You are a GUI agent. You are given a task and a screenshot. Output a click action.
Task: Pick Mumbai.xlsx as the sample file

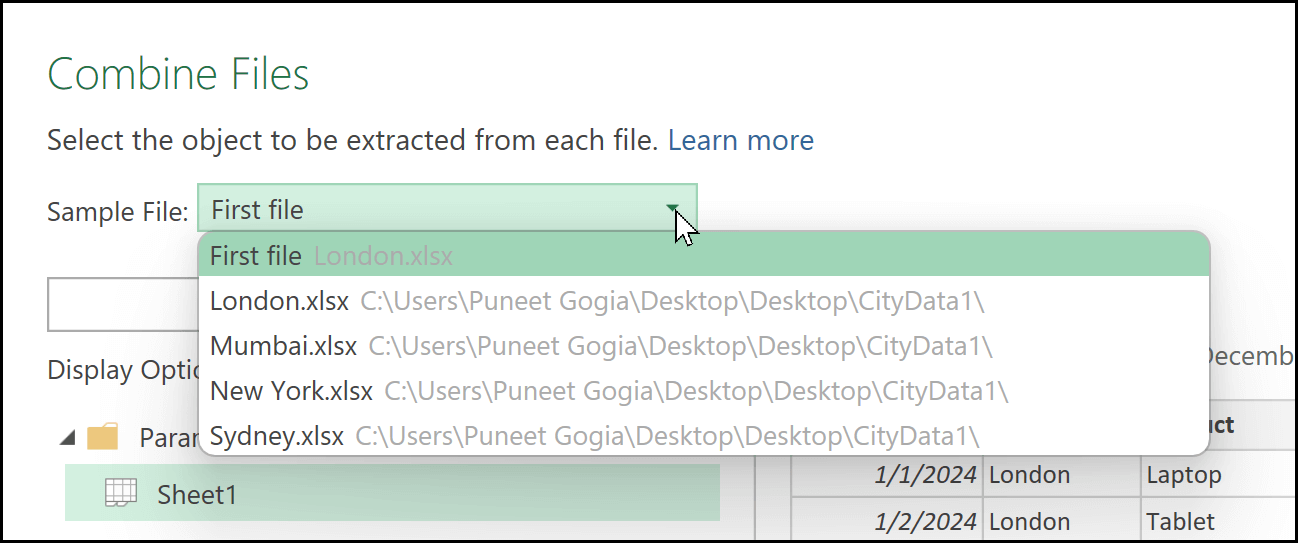pos(283,346)
